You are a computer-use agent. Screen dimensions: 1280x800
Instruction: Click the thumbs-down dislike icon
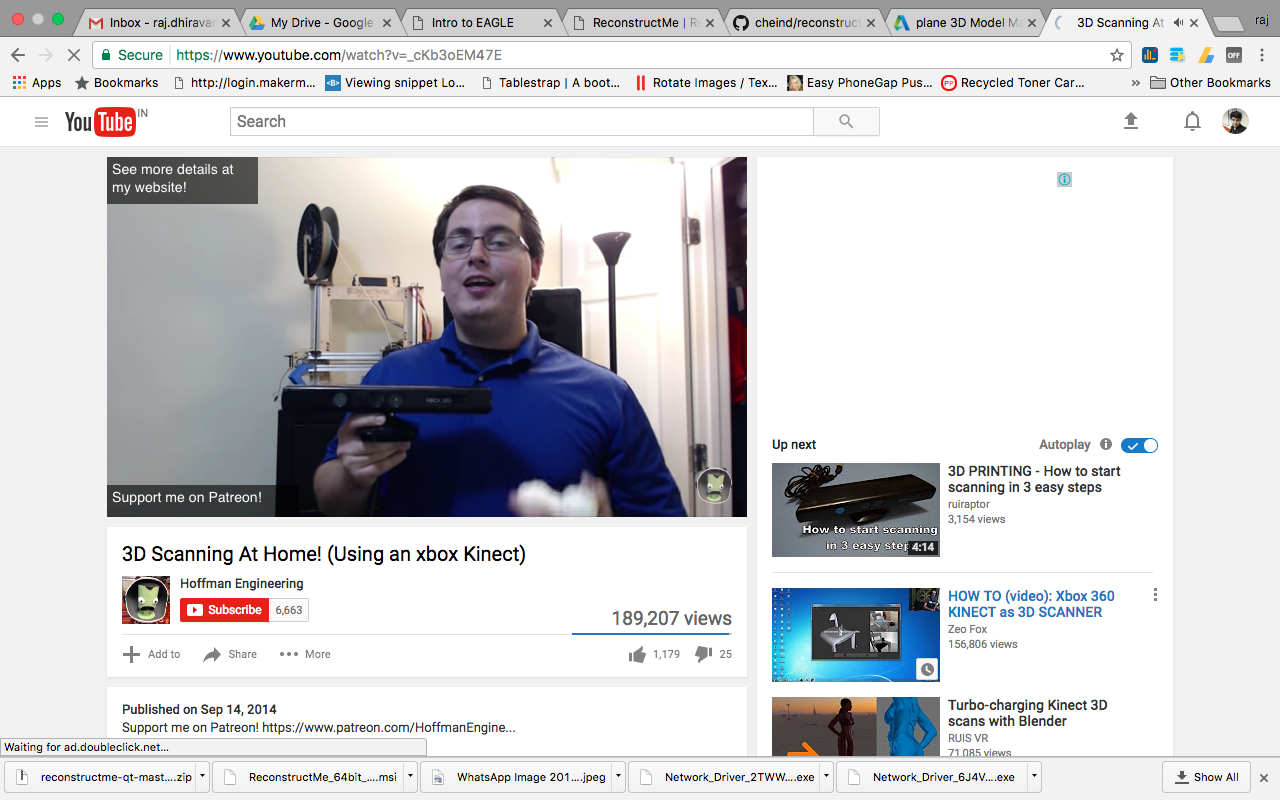tap(703, 654)
